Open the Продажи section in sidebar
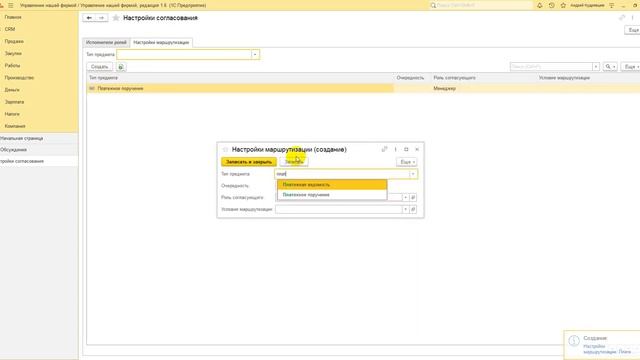The image size is (640, 360). pos(14,41)
